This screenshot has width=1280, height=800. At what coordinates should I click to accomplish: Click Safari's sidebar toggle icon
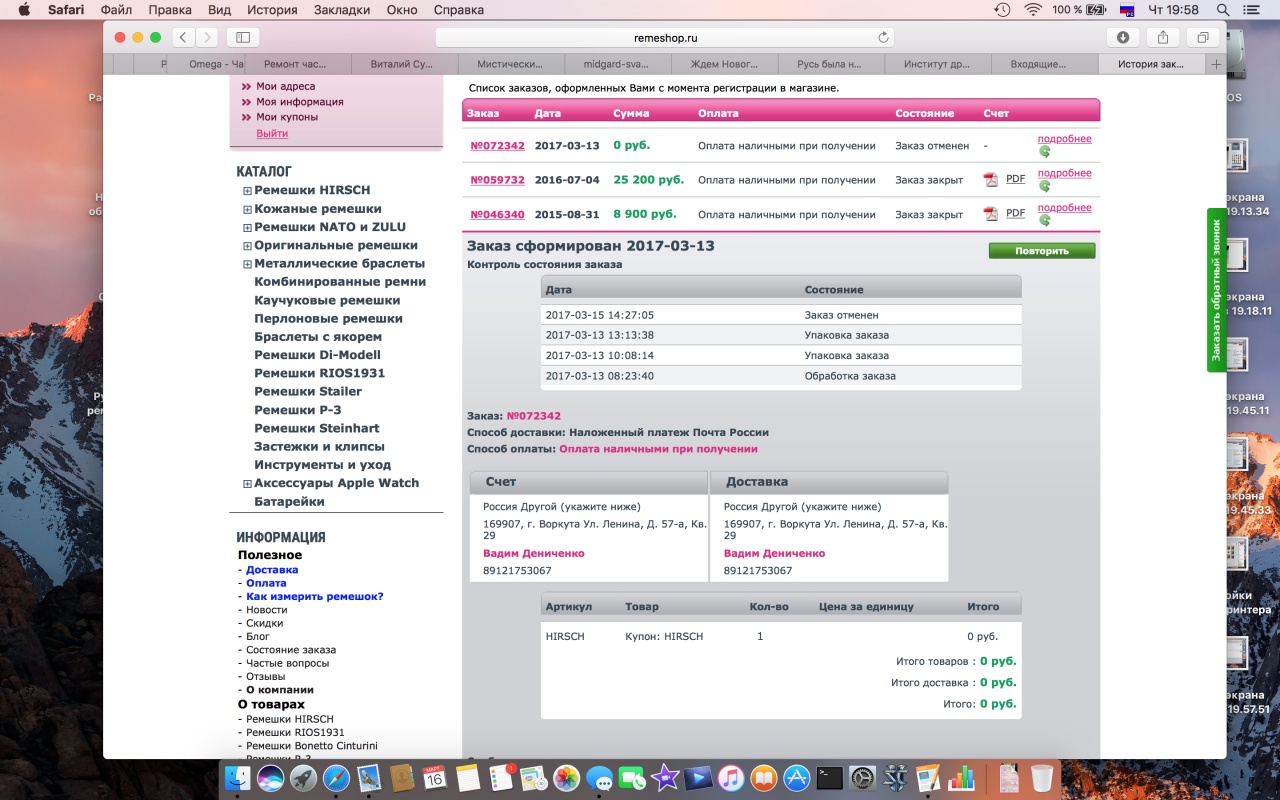coord(241,37)
